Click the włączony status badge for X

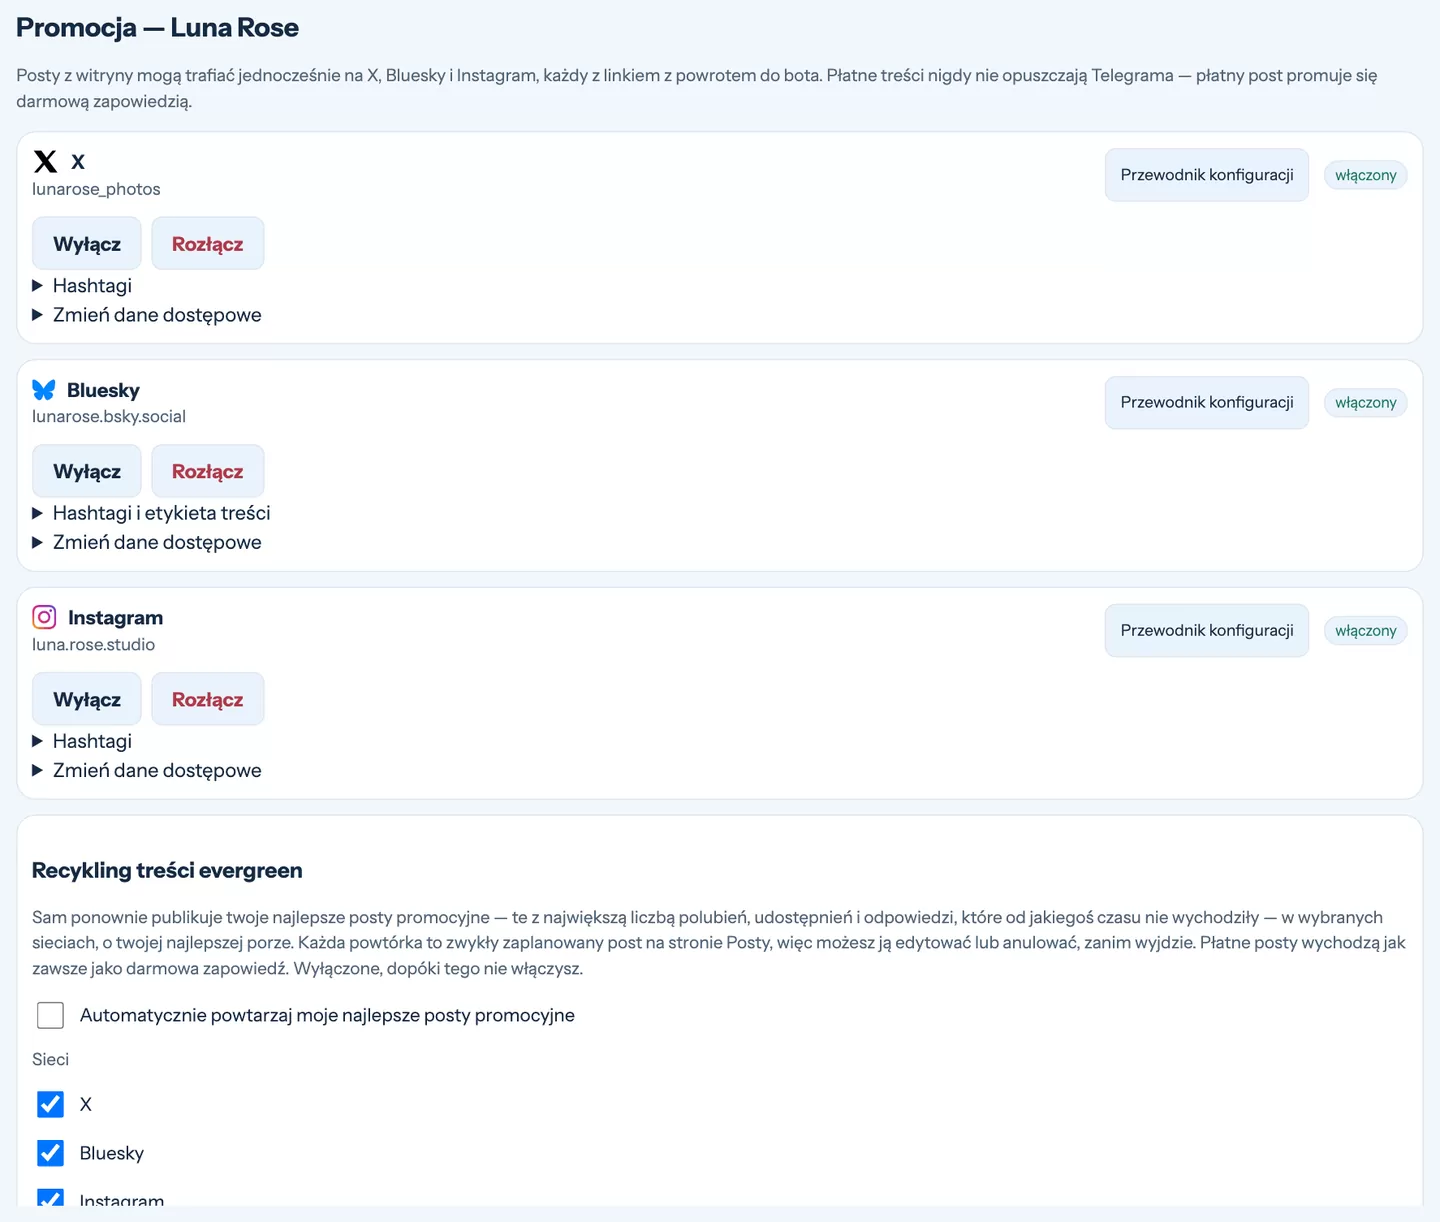1365,175
